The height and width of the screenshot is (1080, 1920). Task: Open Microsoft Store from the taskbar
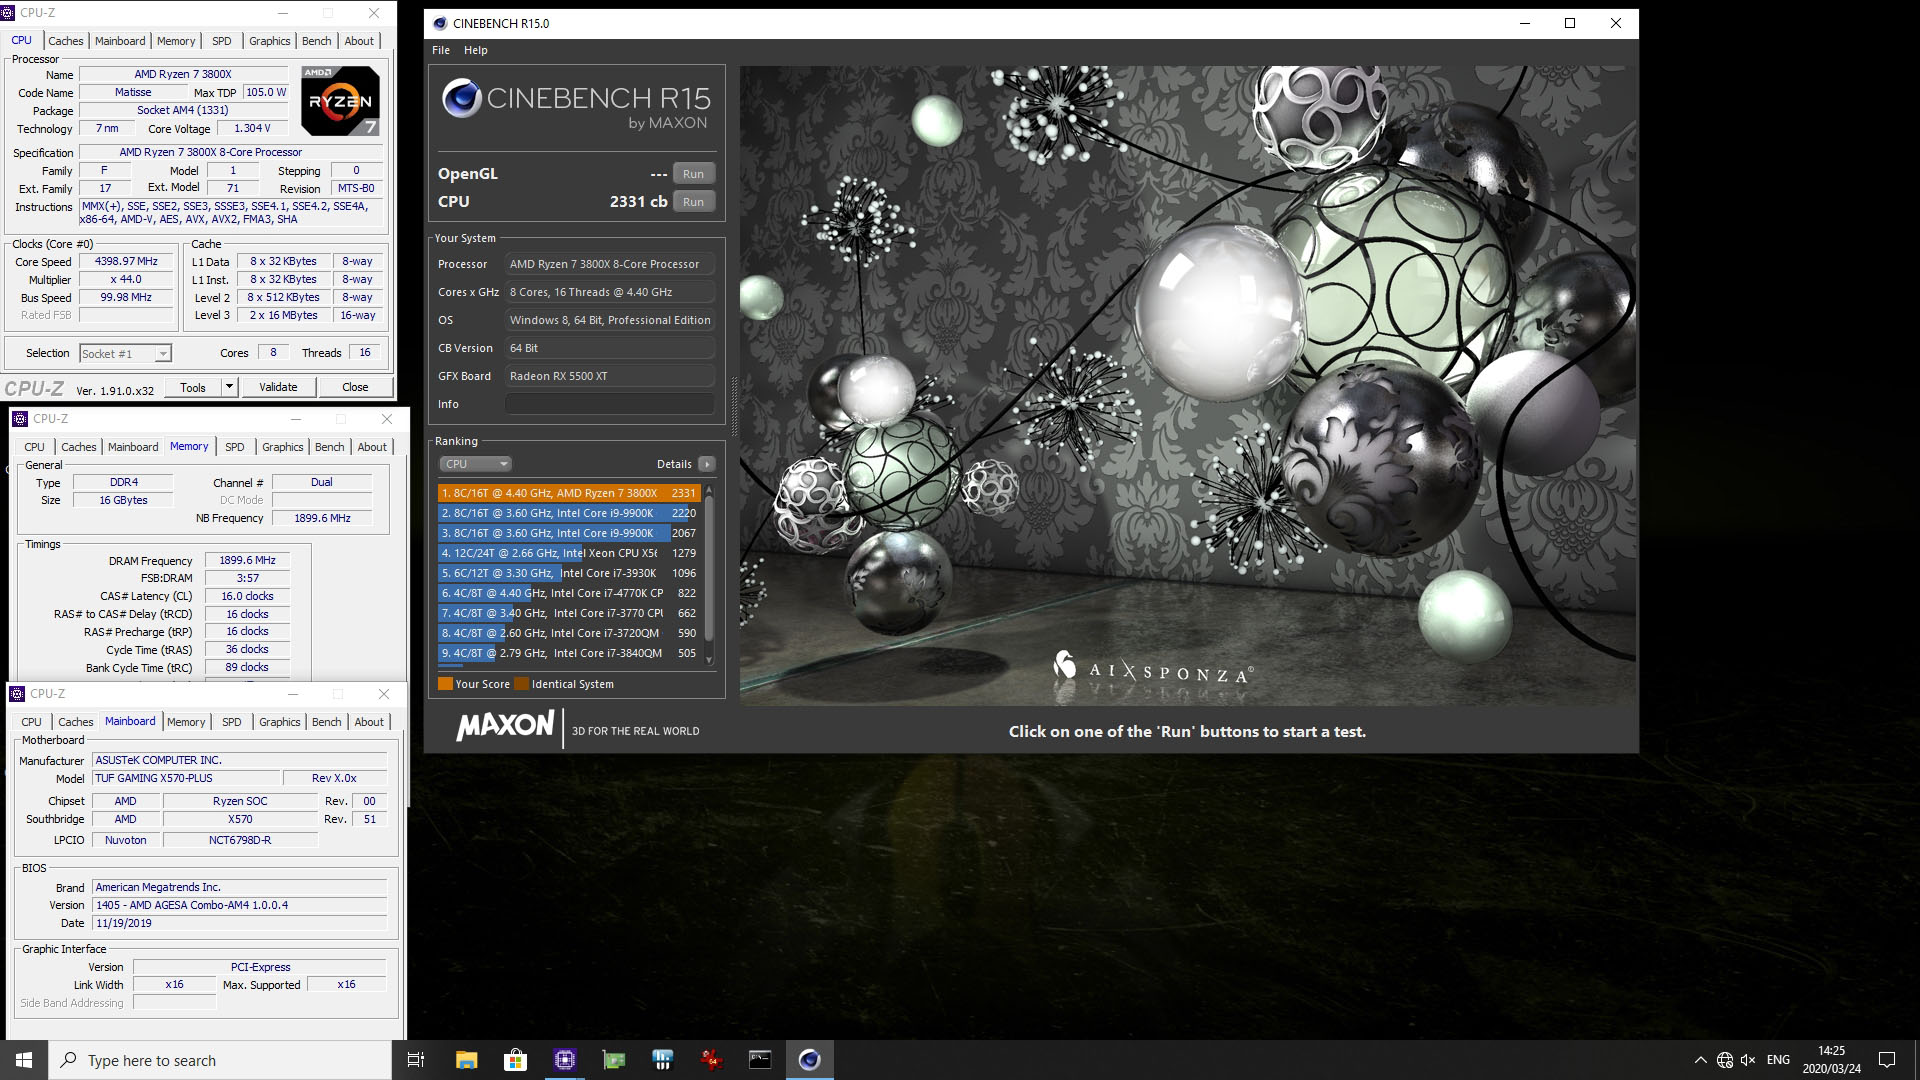point(515,1060)
